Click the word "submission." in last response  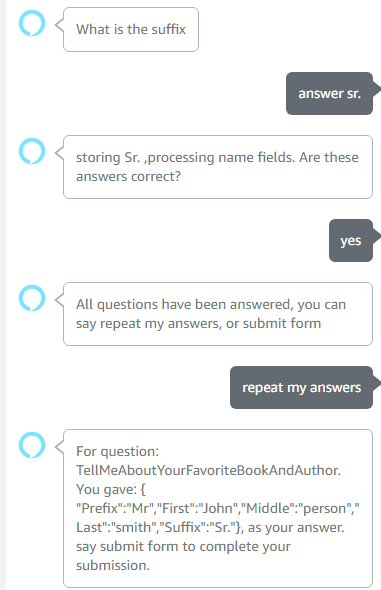[113, 565]
